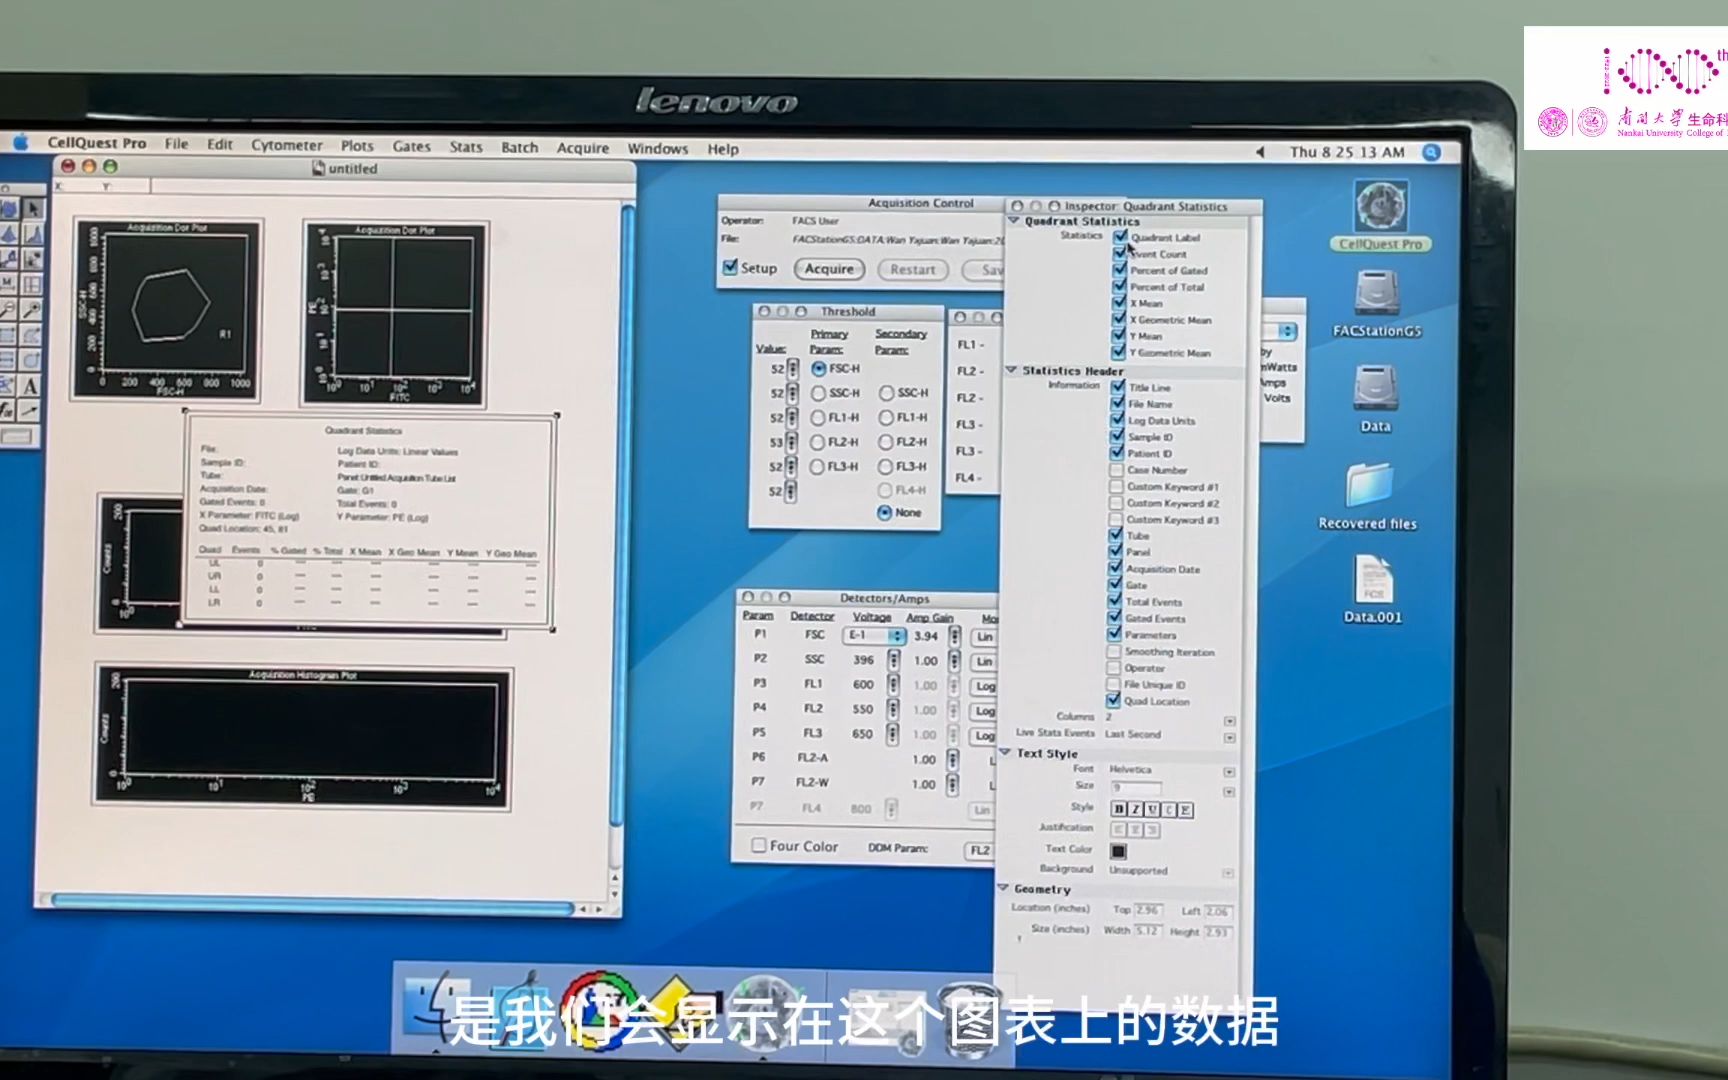Click the Acquire button
The image size is (1728, 1080).
pyautogui.click(x=830, y=269)
